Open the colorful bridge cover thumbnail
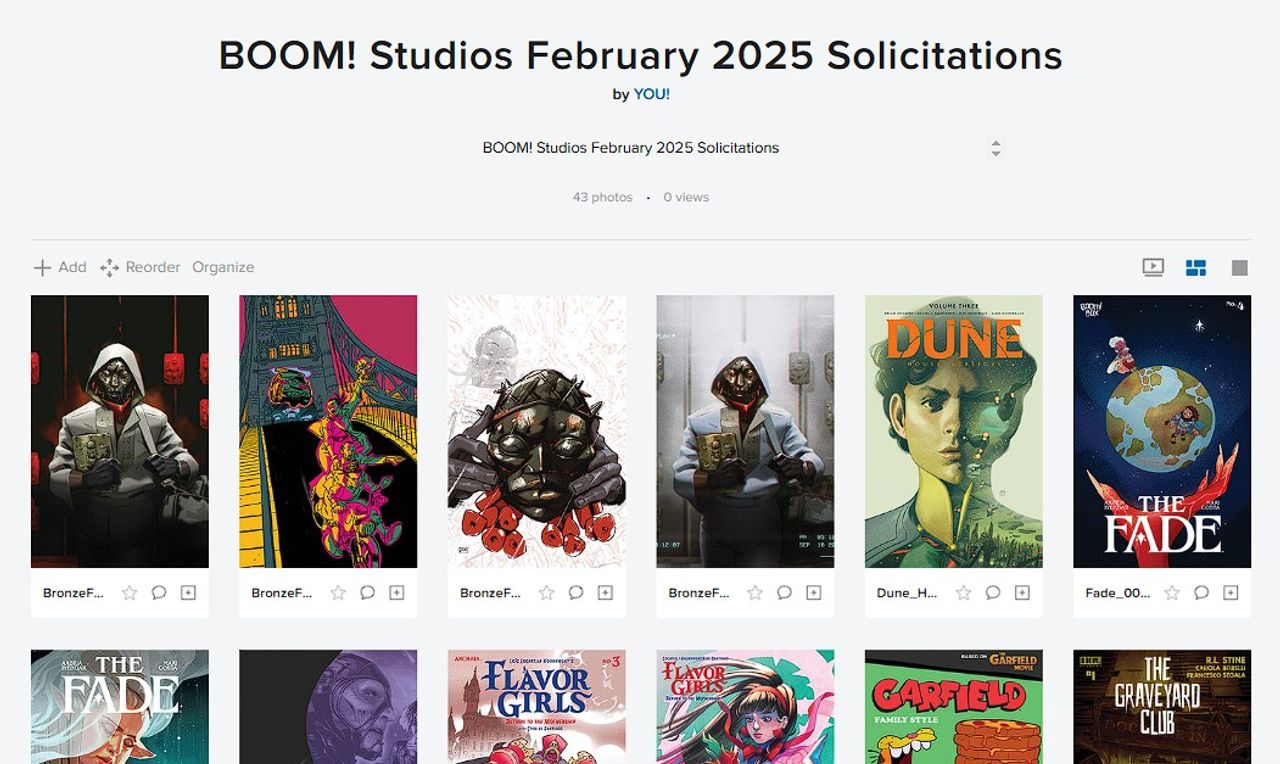The image size is (1280, 764). (328, 431)
